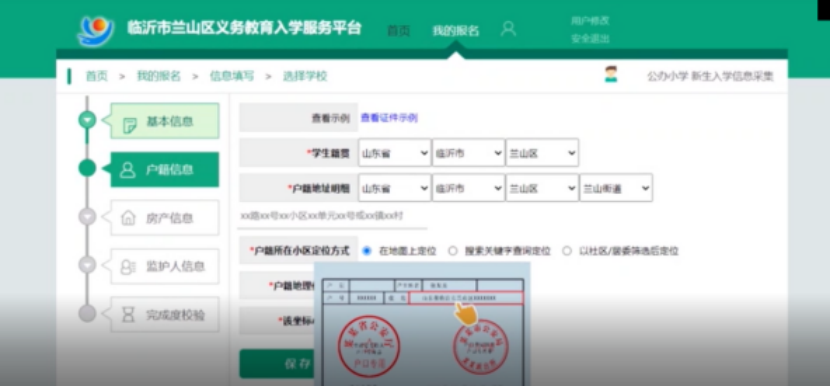Click the 户籍信息 person icon
Viewport: 830px width, 386px height.
click(128, 170)
